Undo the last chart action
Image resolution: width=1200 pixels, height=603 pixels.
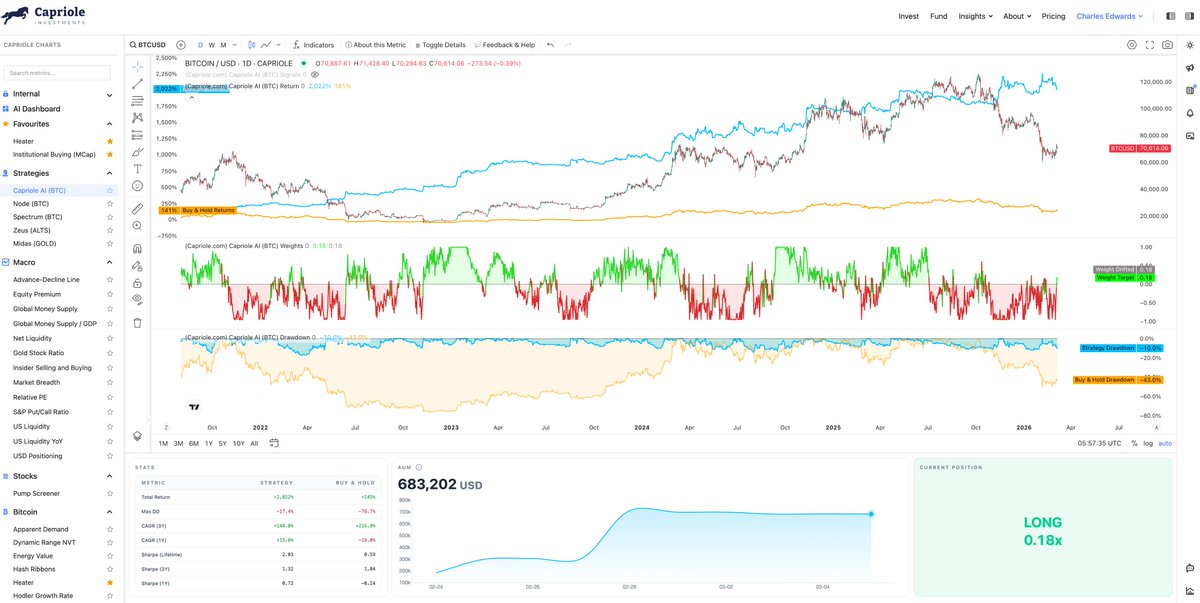550,45
